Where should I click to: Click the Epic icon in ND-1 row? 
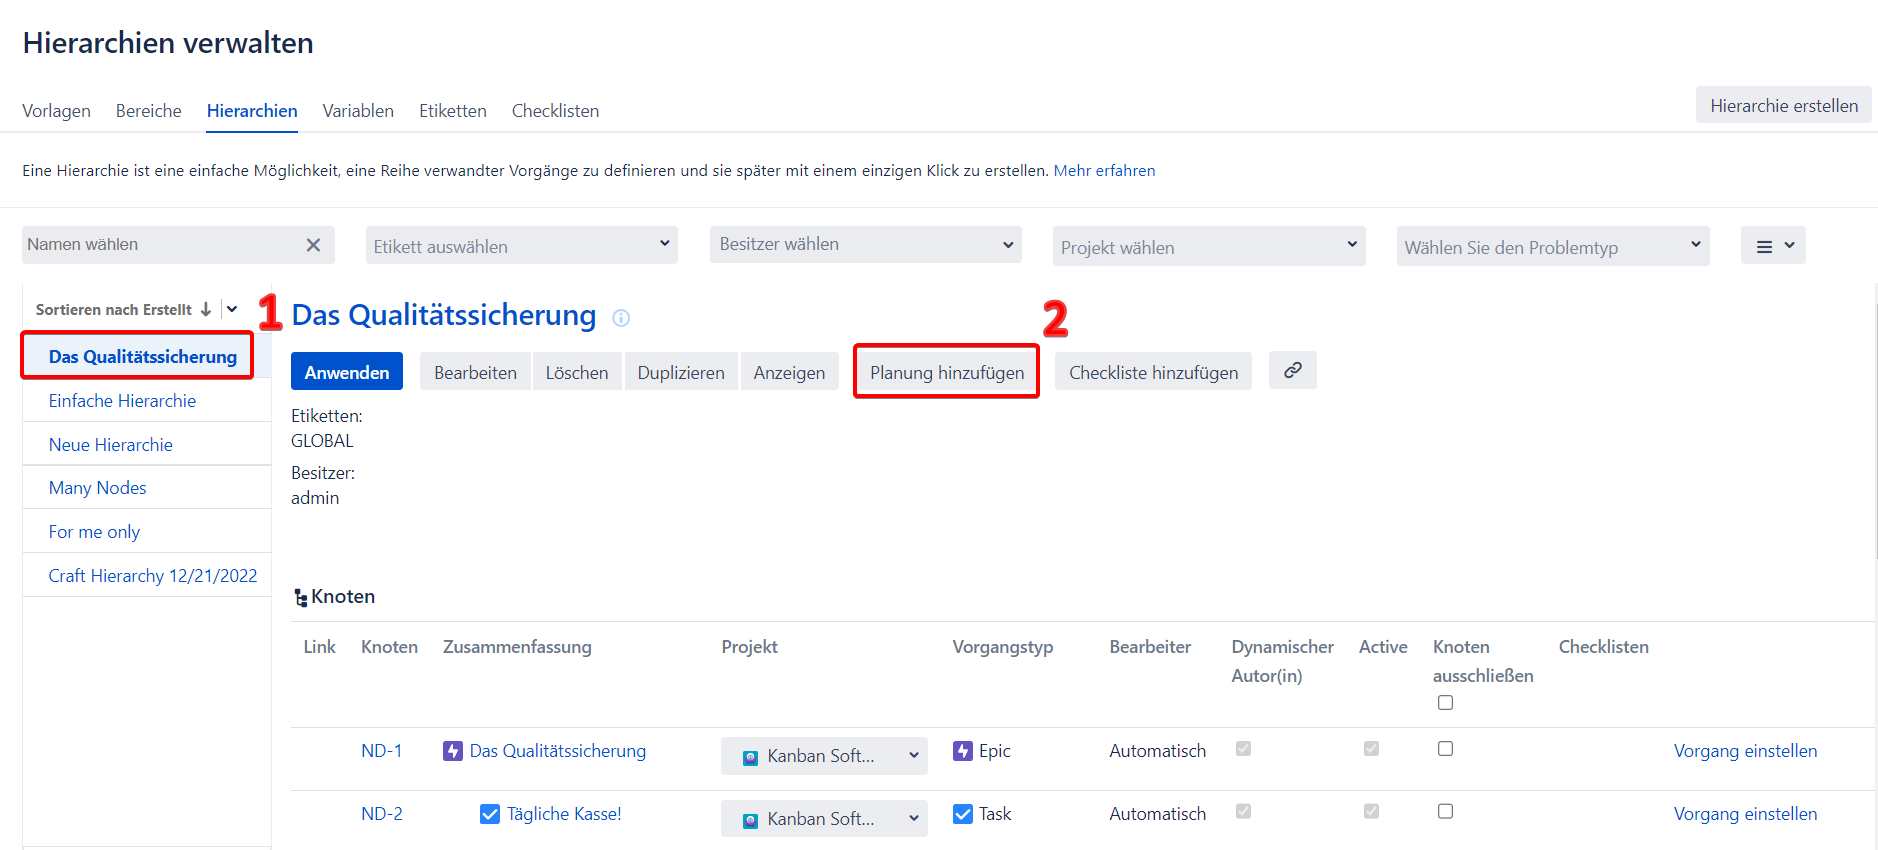click(962, 751)
